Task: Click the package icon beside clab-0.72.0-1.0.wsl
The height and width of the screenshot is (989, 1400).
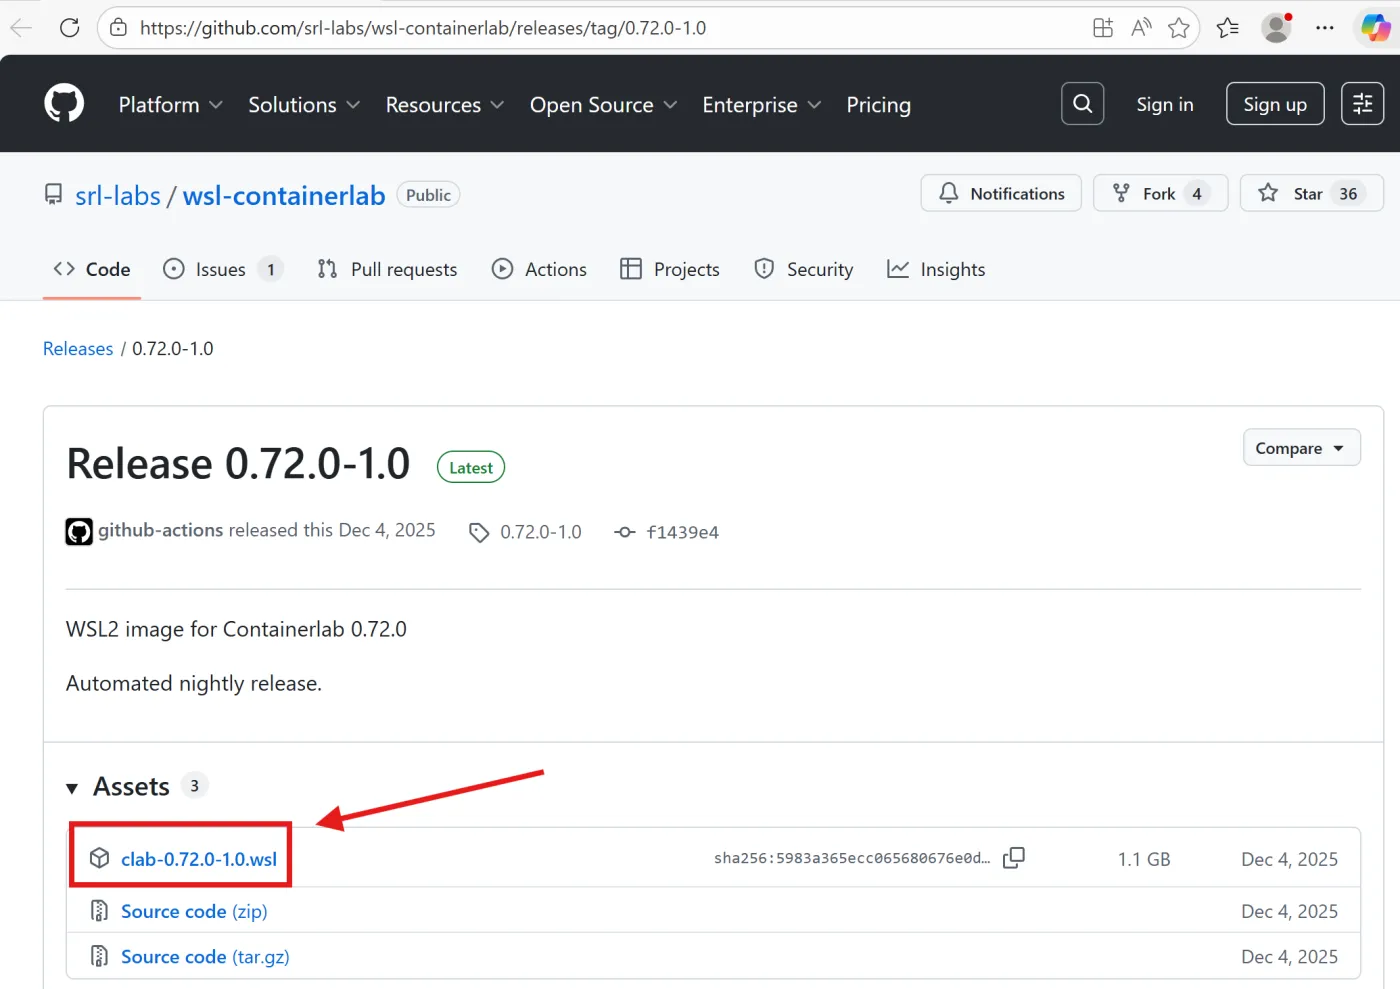Action: pyautogui.click(x=99, y=858)
